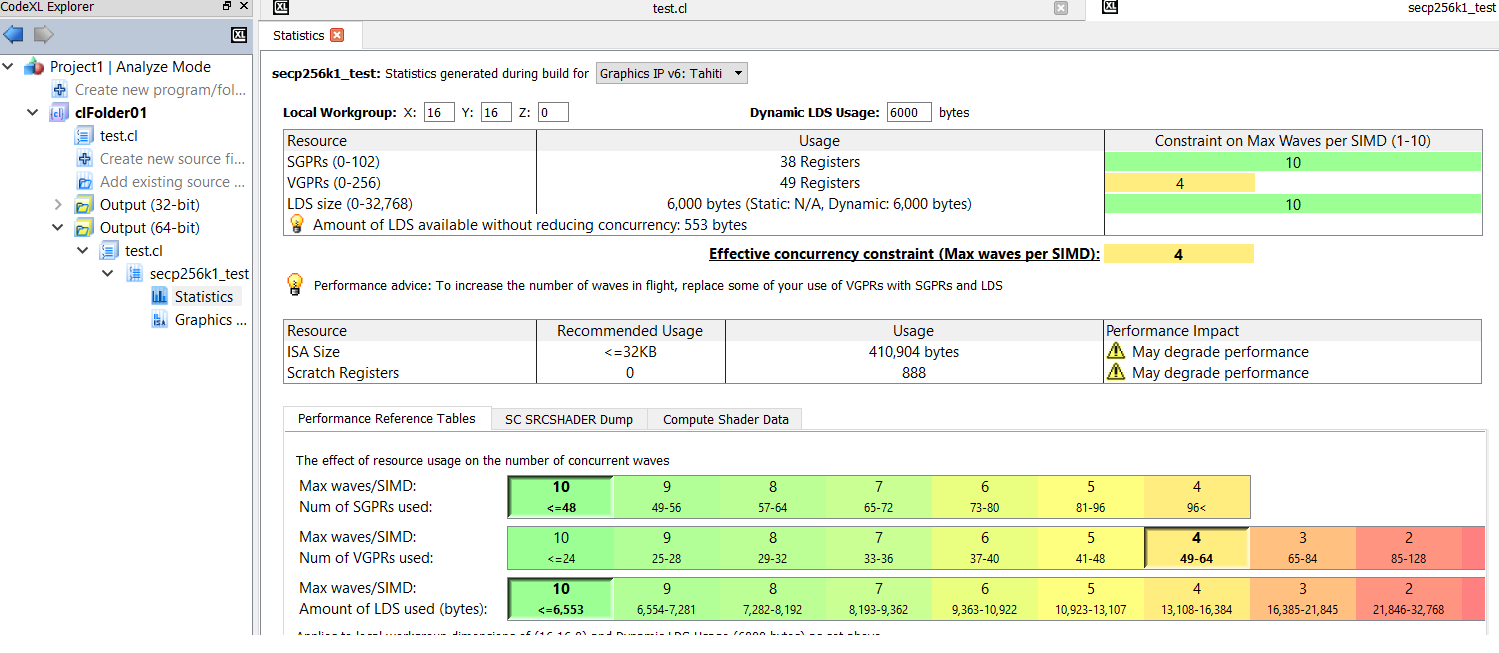Click the Create new program/folder plus icon
This screenshot has width=1499, height=653.
60,90
